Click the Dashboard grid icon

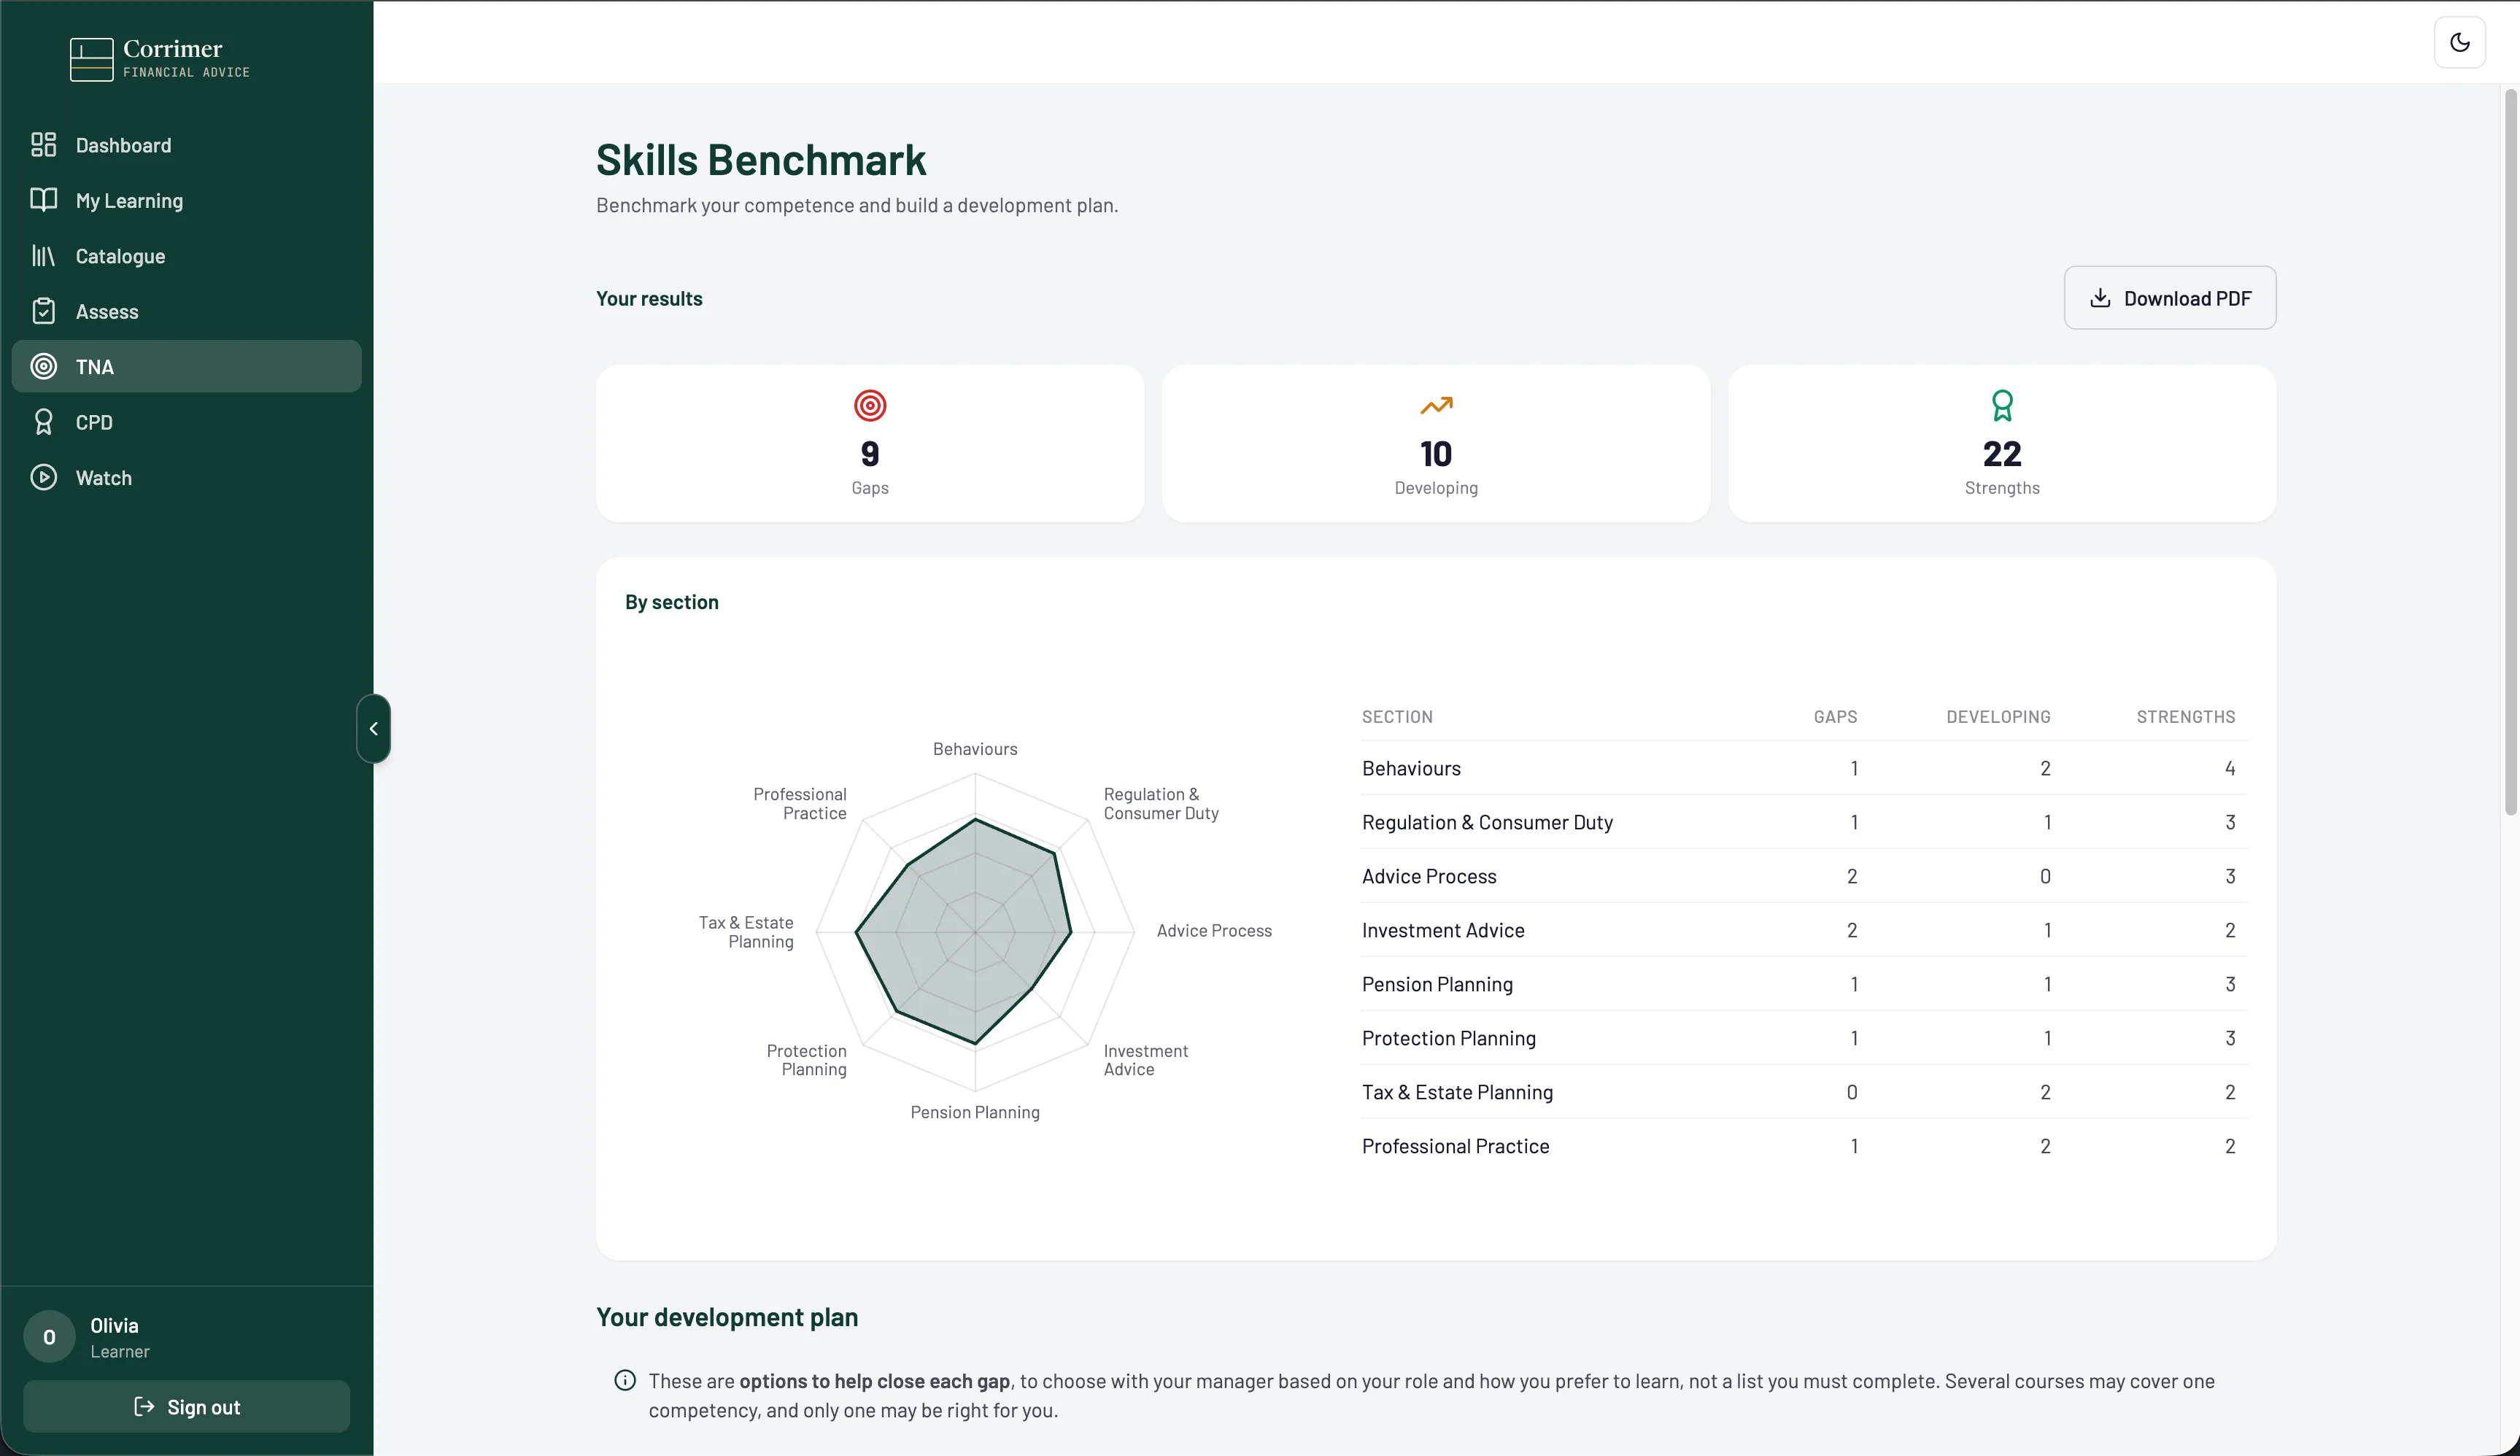(43, 145)
